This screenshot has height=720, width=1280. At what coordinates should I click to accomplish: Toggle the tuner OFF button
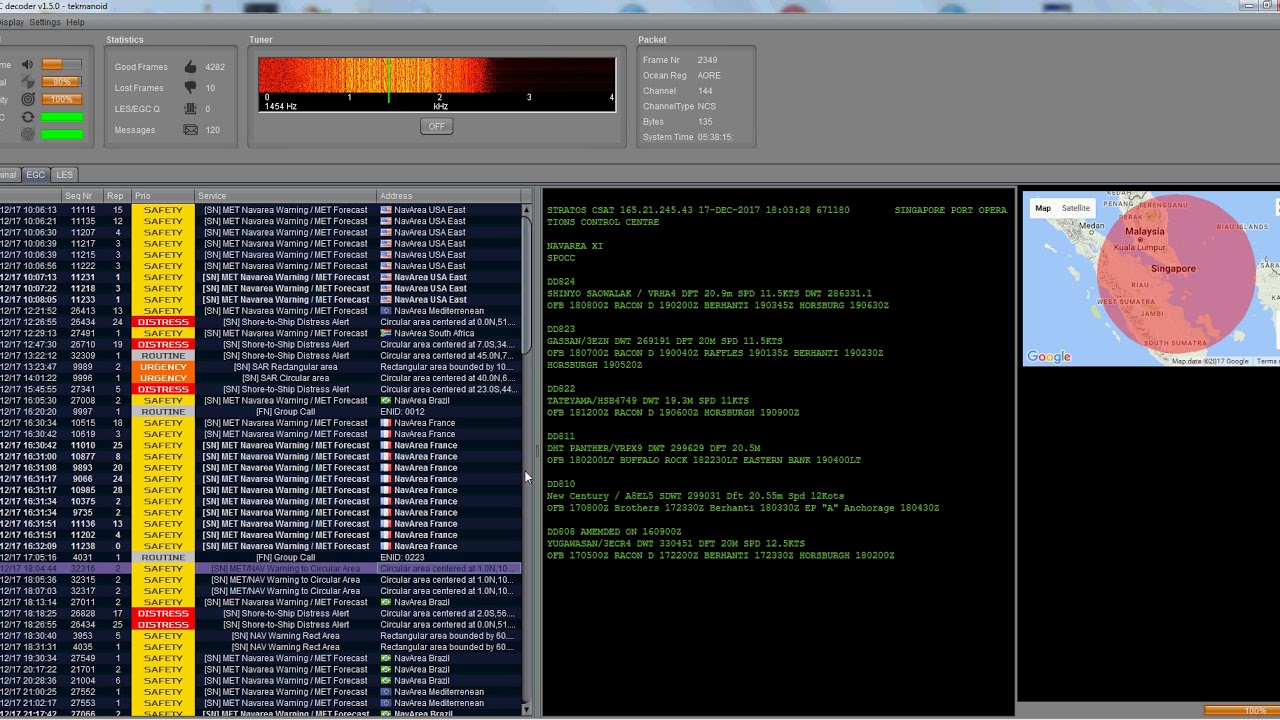click(x=436, y=127)
